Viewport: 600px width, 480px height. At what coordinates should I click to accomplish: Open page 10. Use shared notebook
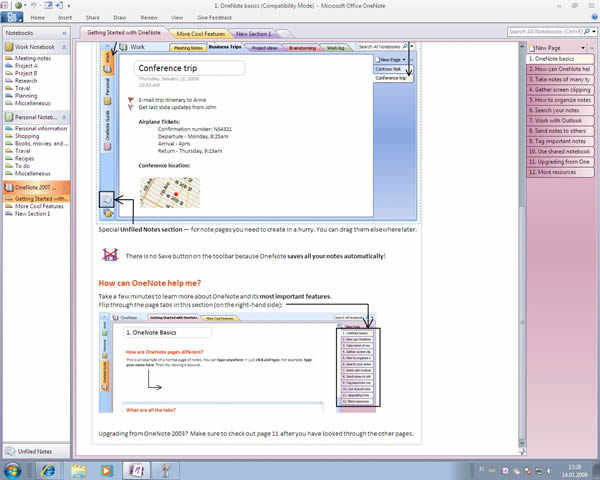[x=560, y=152]
